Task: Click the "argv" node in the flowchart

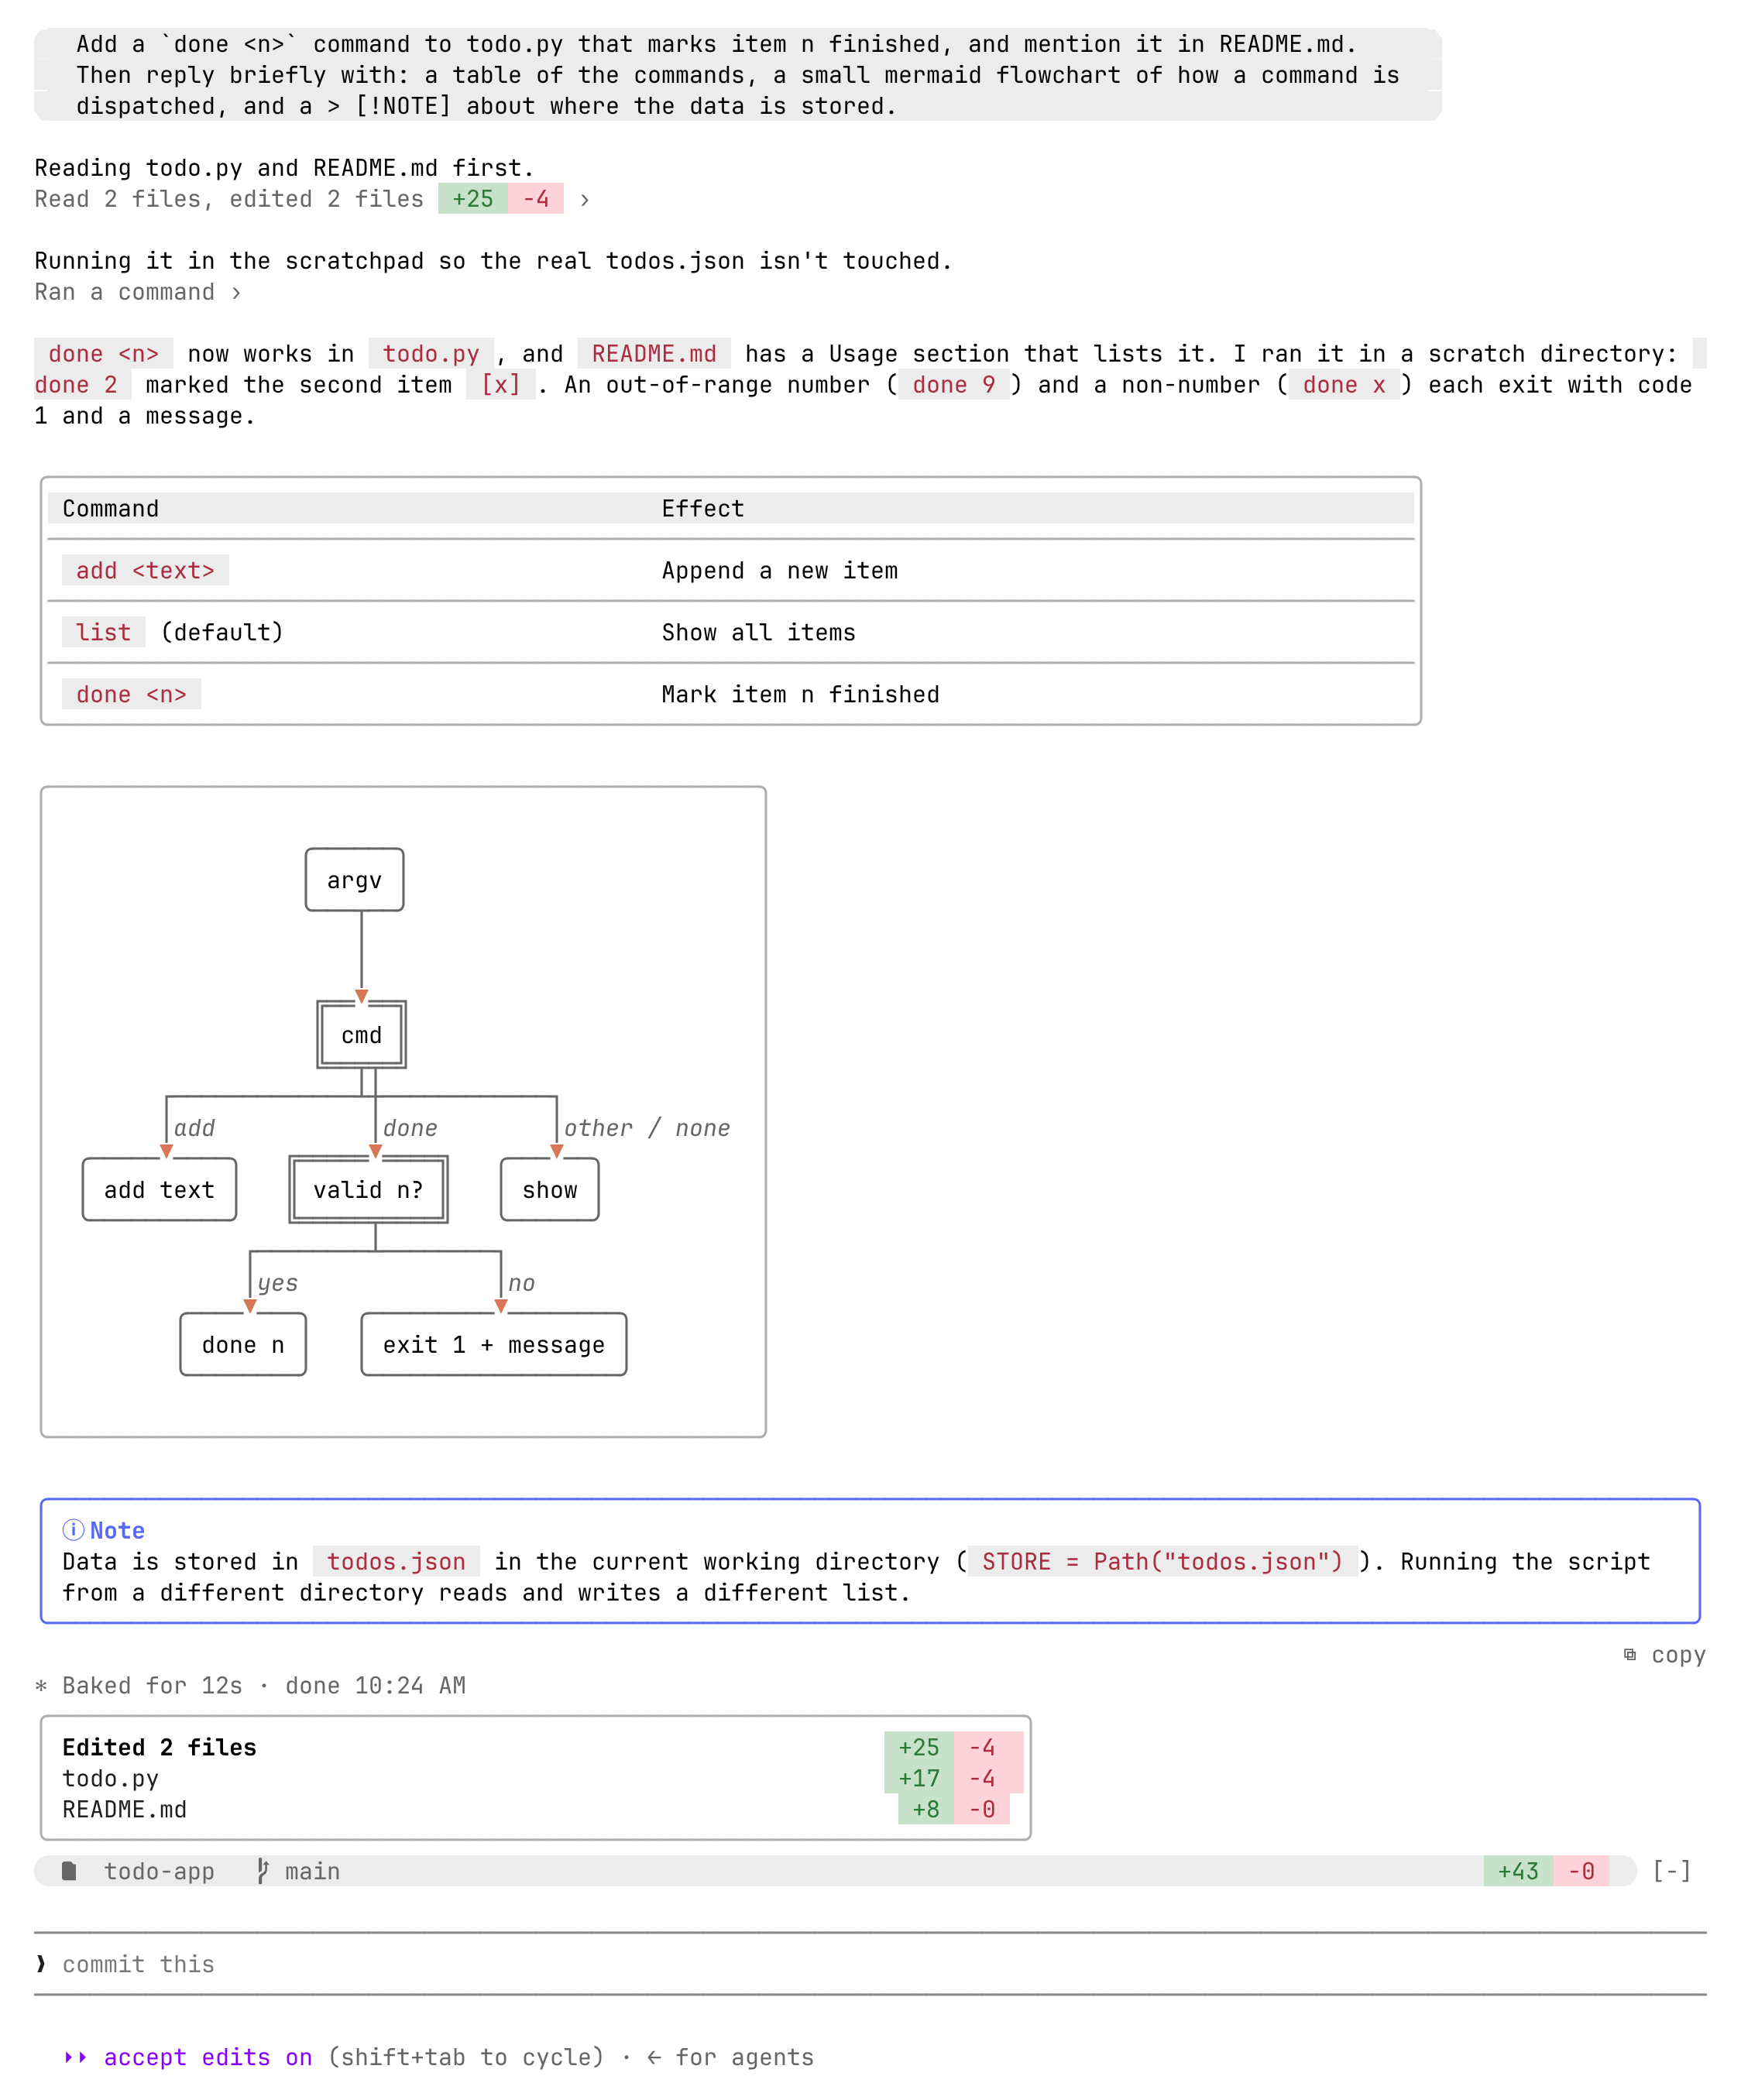Action: coord(355,880)
